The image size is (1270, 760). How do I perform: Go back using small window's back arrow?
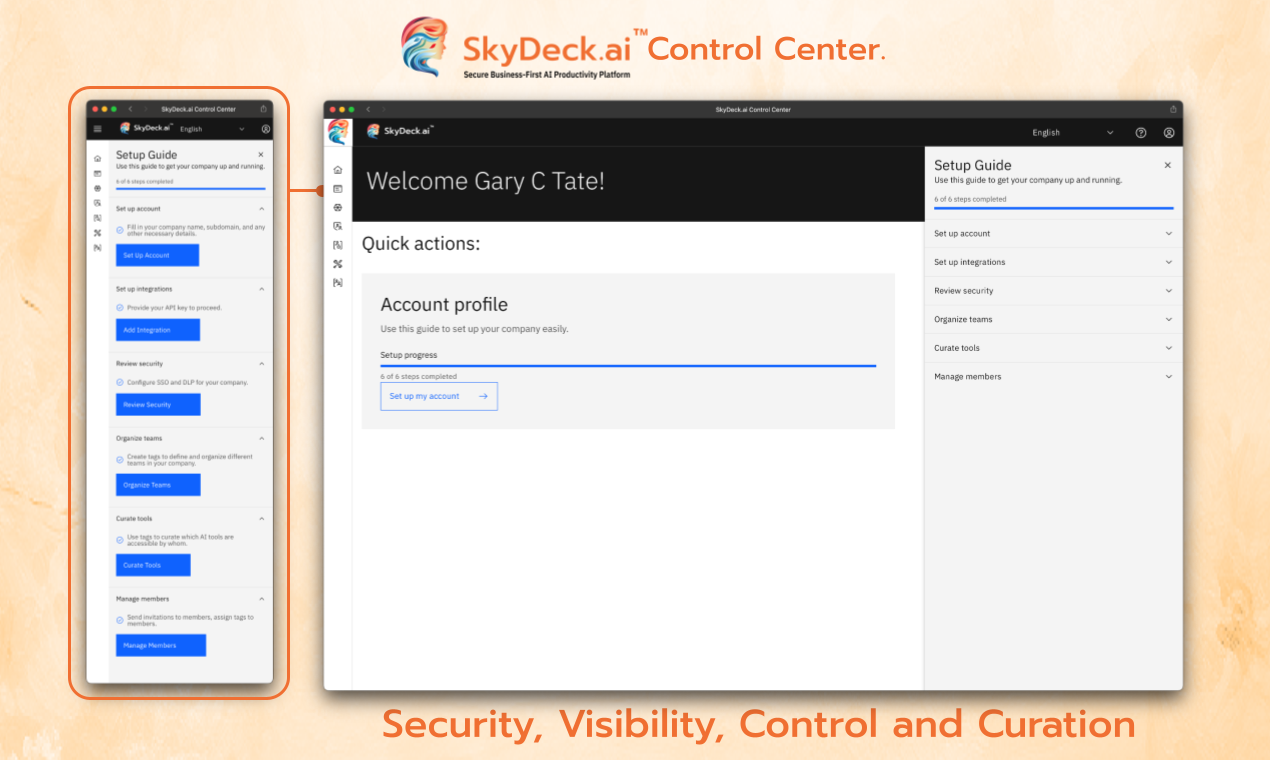(x=130, y=109)
